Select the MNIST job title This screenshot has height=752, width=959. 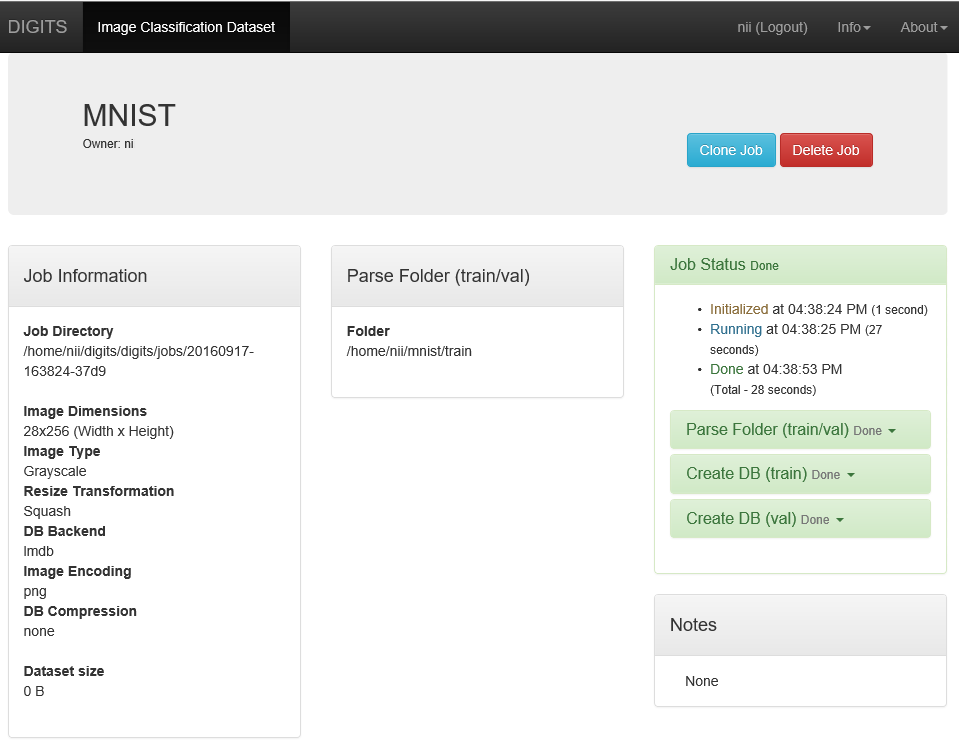point(129,115)
